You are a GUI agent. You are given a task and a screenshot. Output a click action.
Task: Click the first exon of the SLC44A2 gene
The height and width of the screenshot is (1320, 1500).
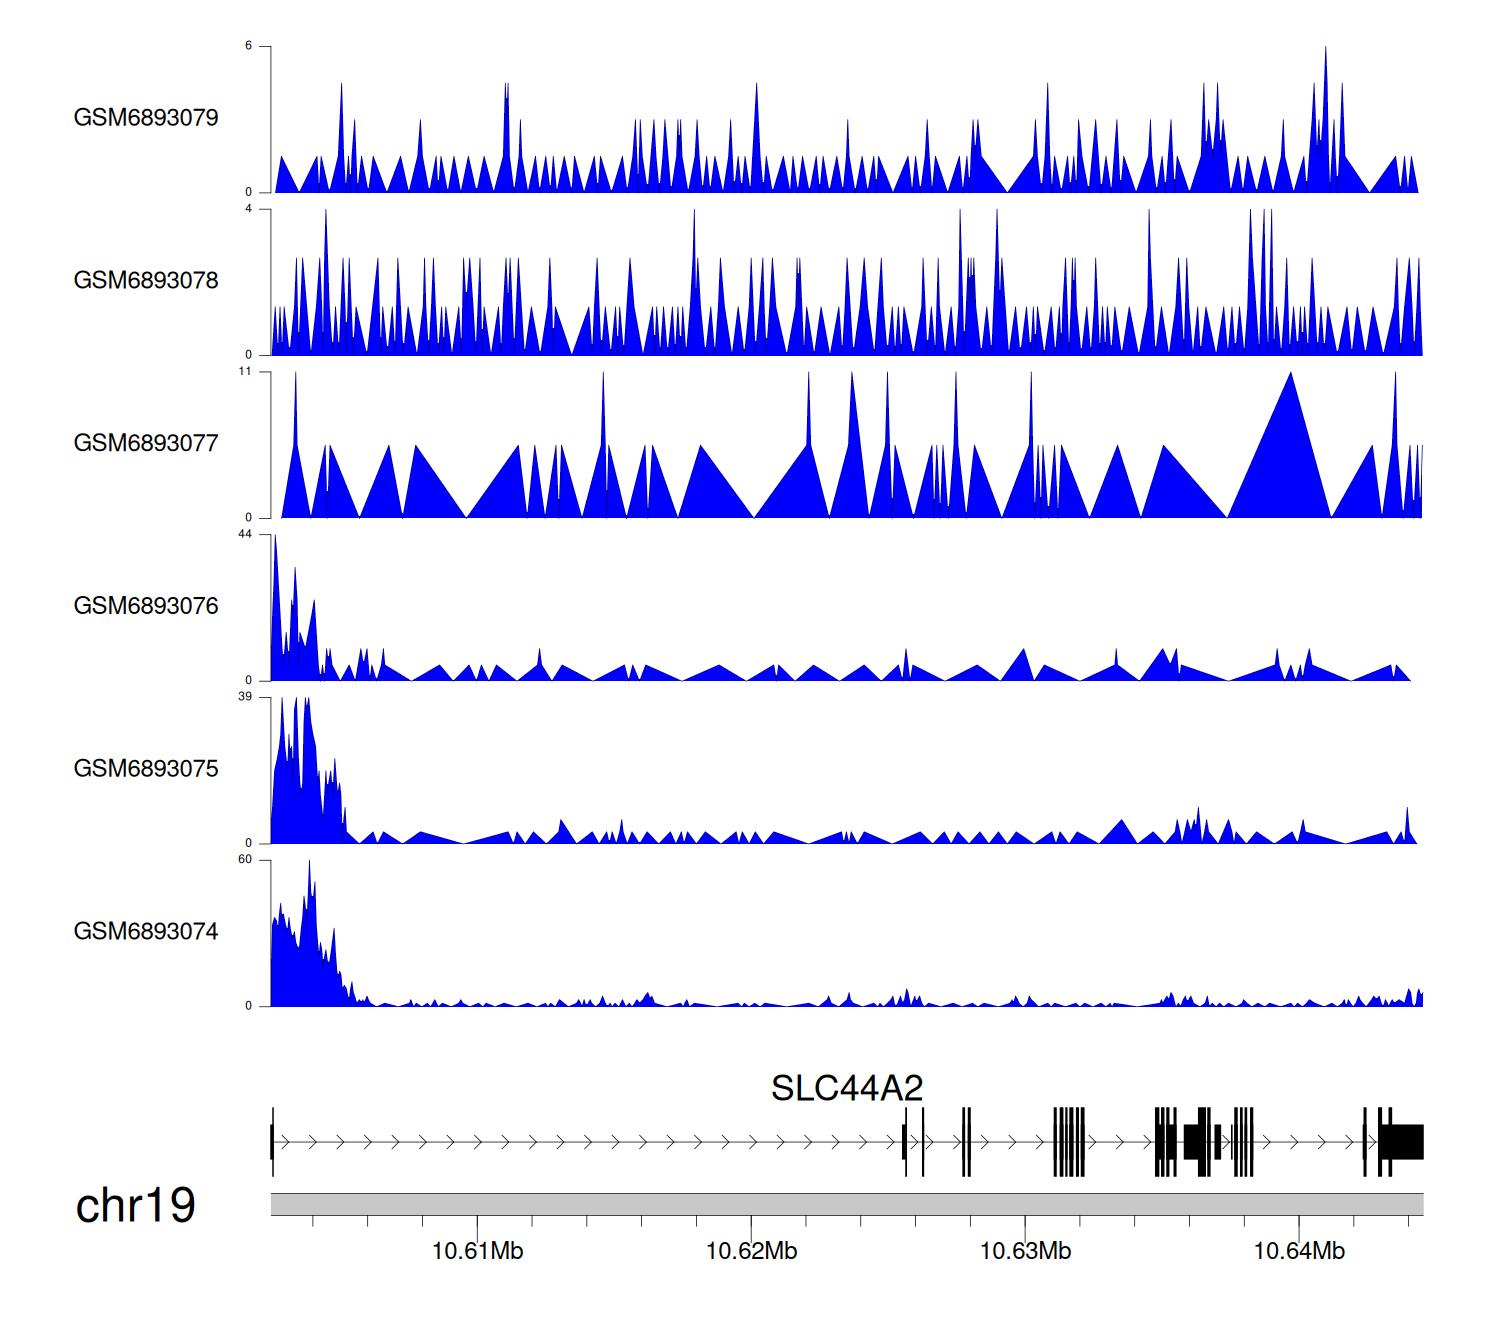[272, 1142]
